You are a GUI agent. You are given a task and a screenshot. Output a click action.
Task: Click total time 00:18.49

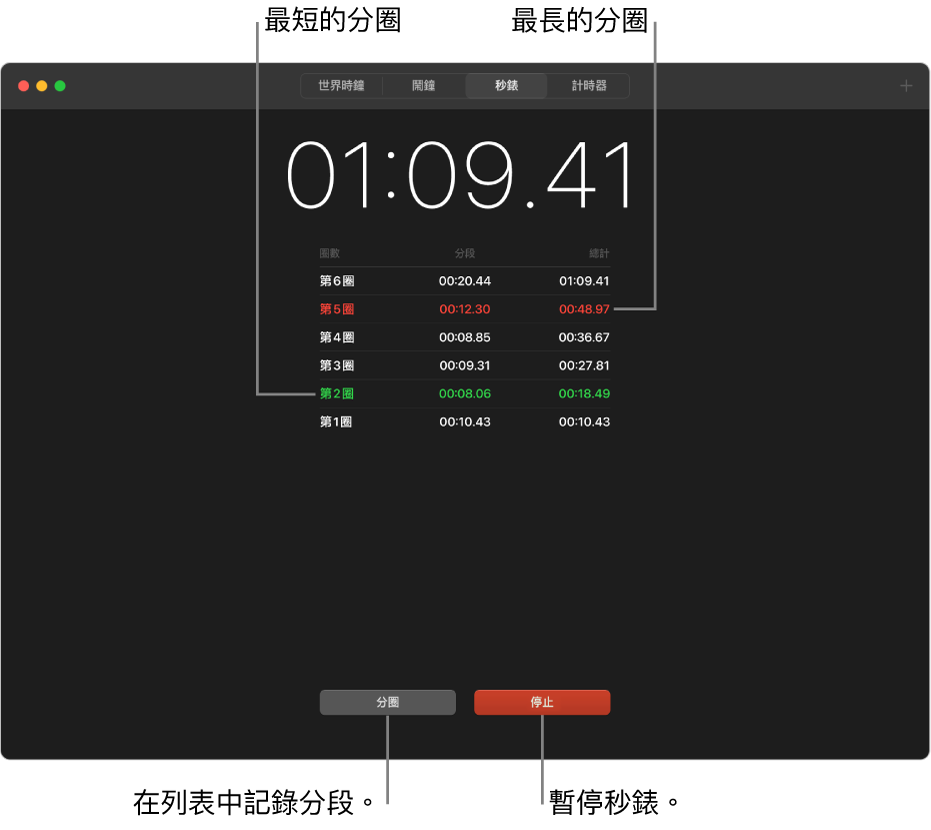(x=584, y=394)
